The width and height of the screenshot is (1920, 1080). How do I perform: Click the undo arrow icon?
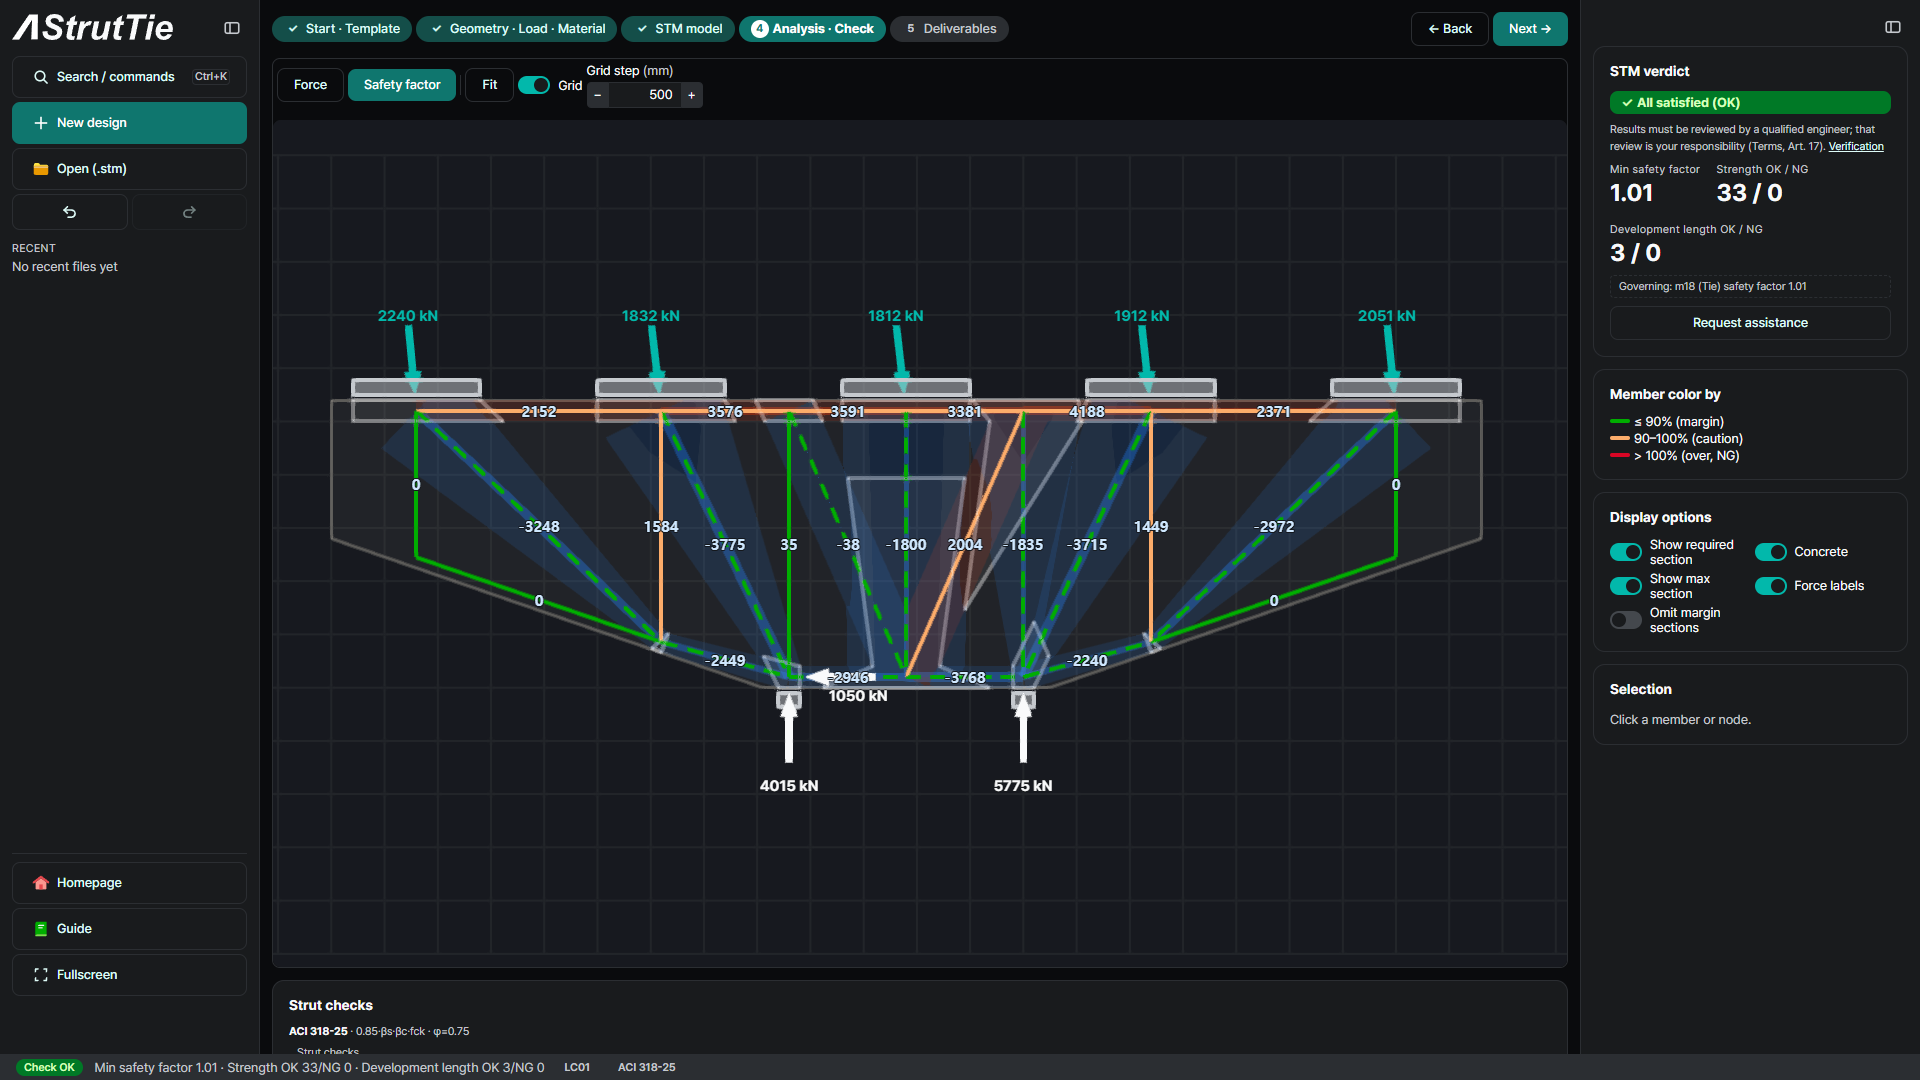[x=70, y=212]
